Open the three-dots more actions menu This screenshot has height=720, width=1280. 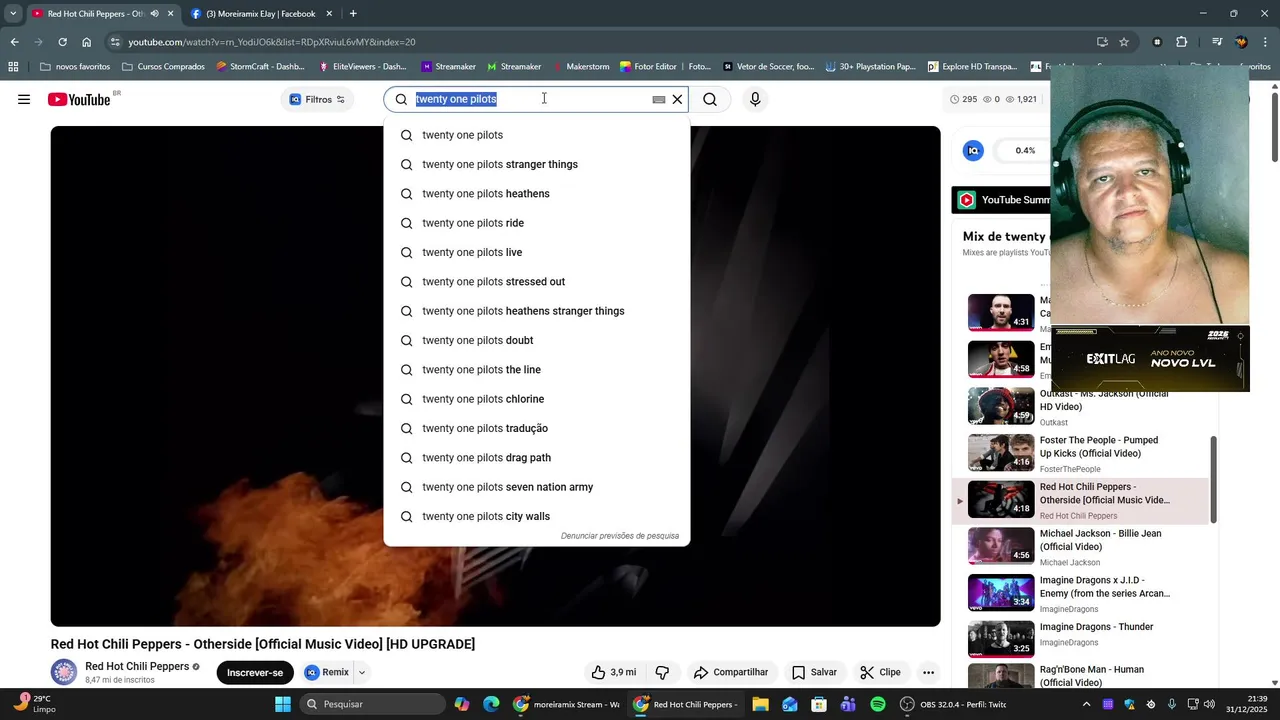(929, 673)
